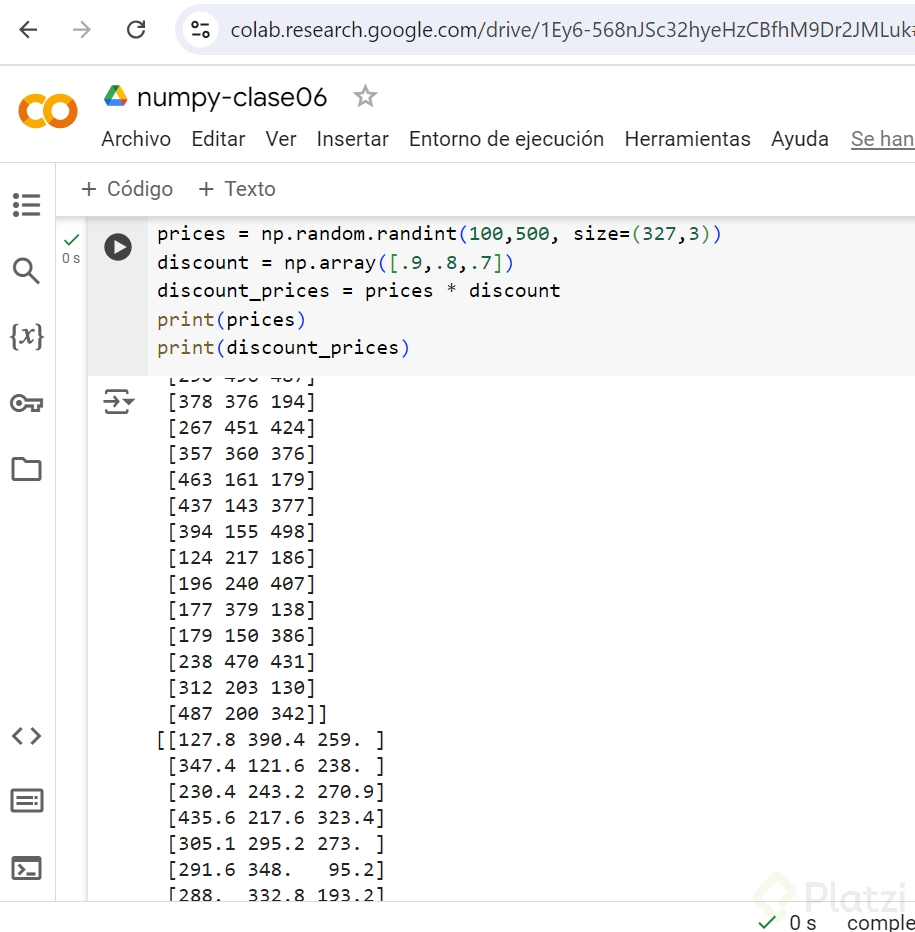Open the Ayuda menu
This screenshot has width=915, height=932.
point(800,139)
